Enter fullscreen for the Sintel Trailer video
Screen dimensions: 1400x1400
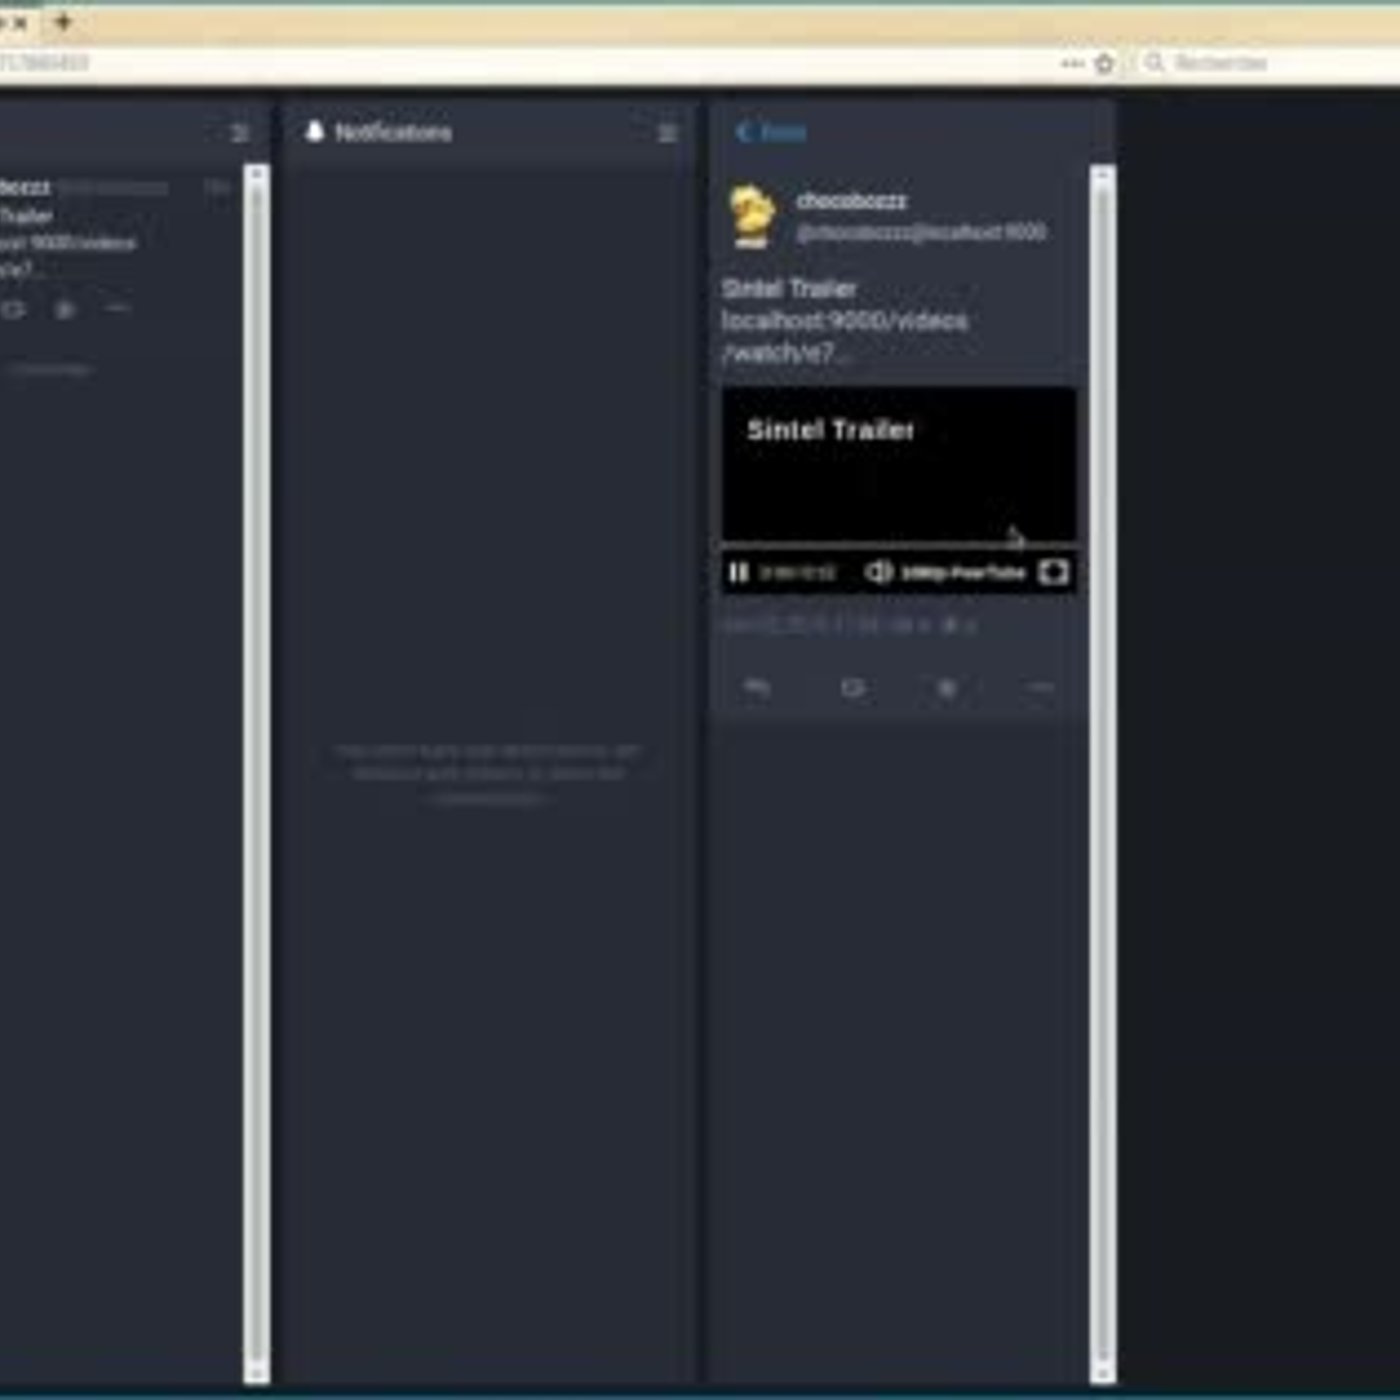pyautogui.click(x=1054, y=572)
